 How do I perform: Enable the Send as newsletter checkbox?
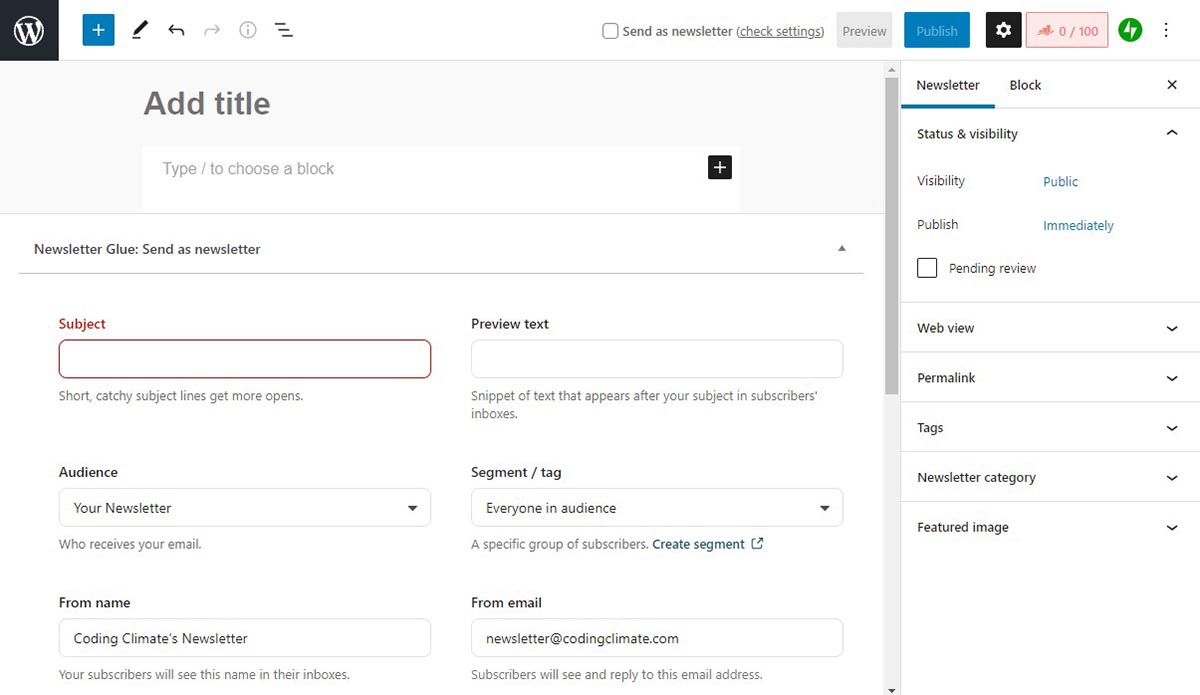(x=610, y=31)
